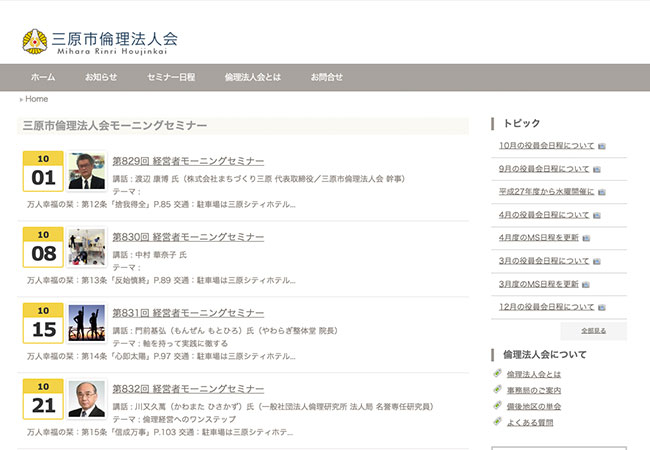The image size is (650, 450).
Task: Open room photo thumbnail for 第830回 seminar
Action: click(87, 247)
